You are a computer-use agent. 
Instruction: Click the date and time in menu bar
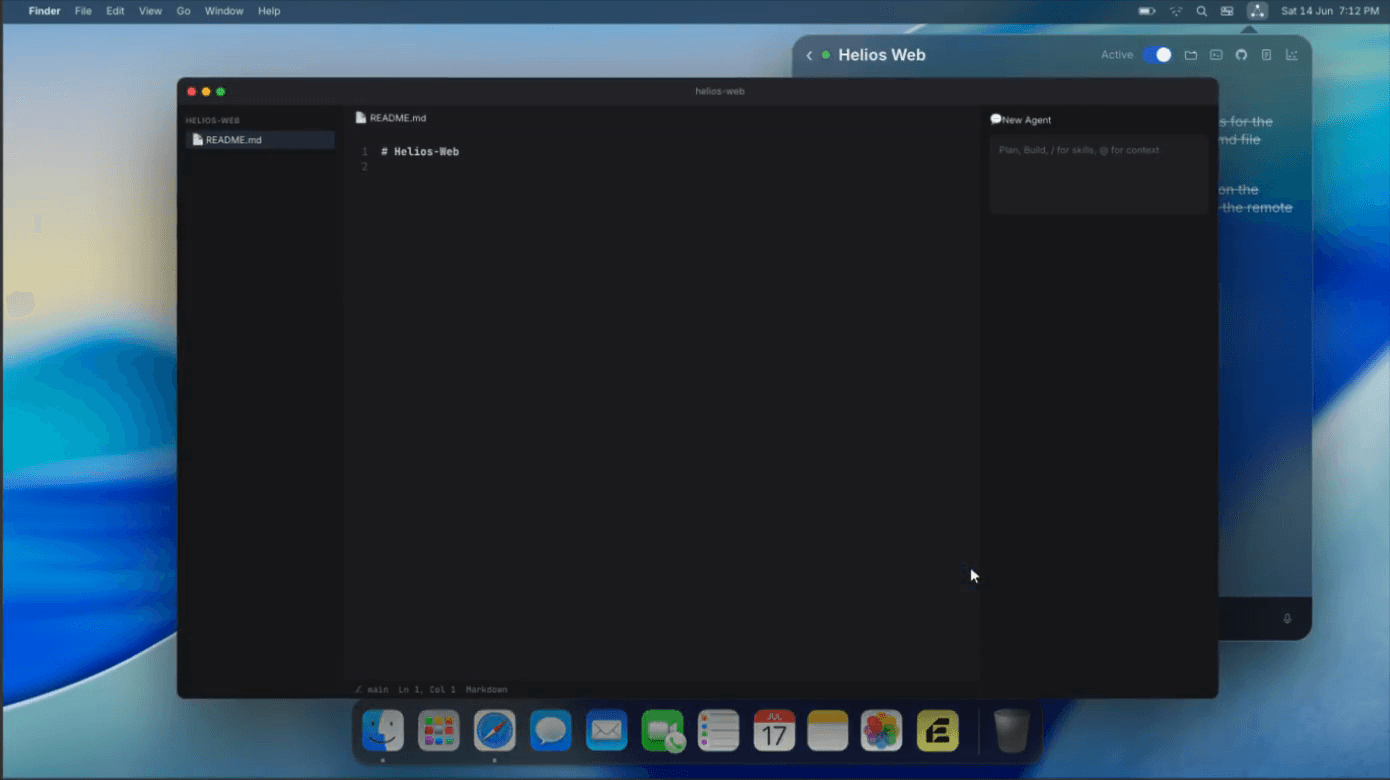click(x=1330, y=11)
